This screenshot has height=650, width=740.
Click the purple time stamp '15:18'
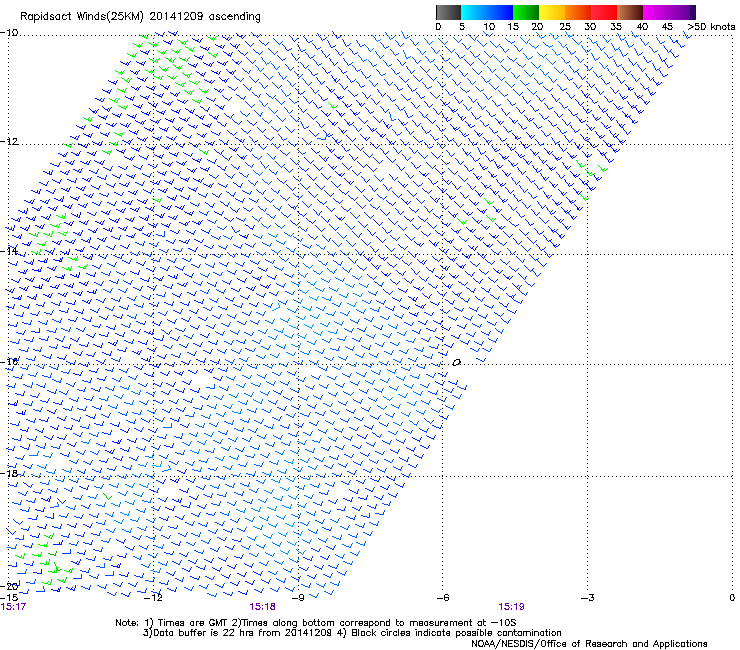pyautogui.click(x=262, y=607)
